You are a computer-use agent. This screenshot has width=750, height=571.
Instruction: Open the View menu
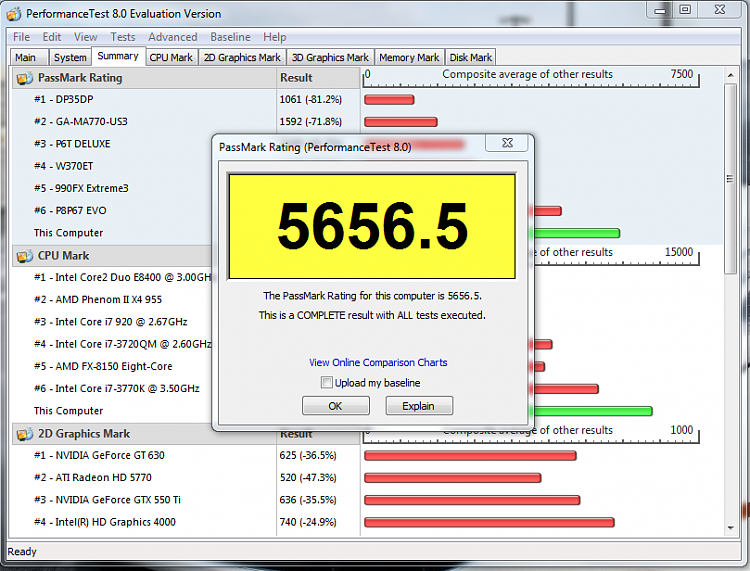coord(86,37)
